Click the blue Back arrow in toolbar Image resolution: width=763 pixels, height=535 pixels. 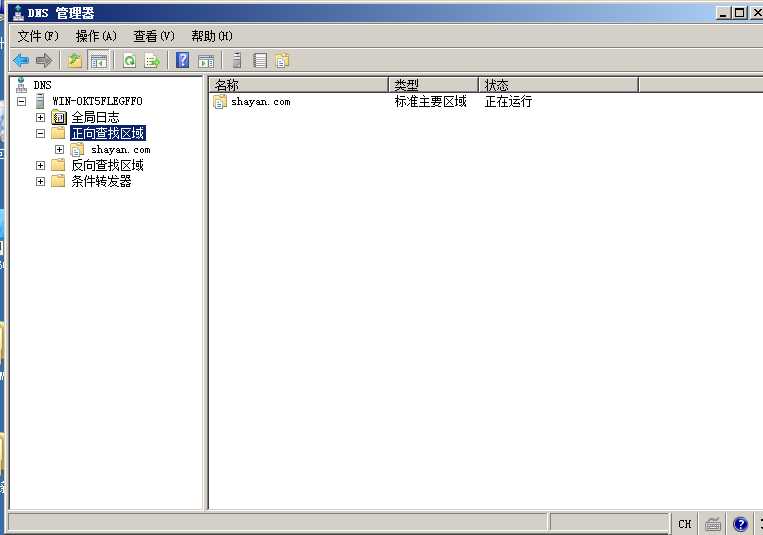pyautogui.click(x=21, y=61)
